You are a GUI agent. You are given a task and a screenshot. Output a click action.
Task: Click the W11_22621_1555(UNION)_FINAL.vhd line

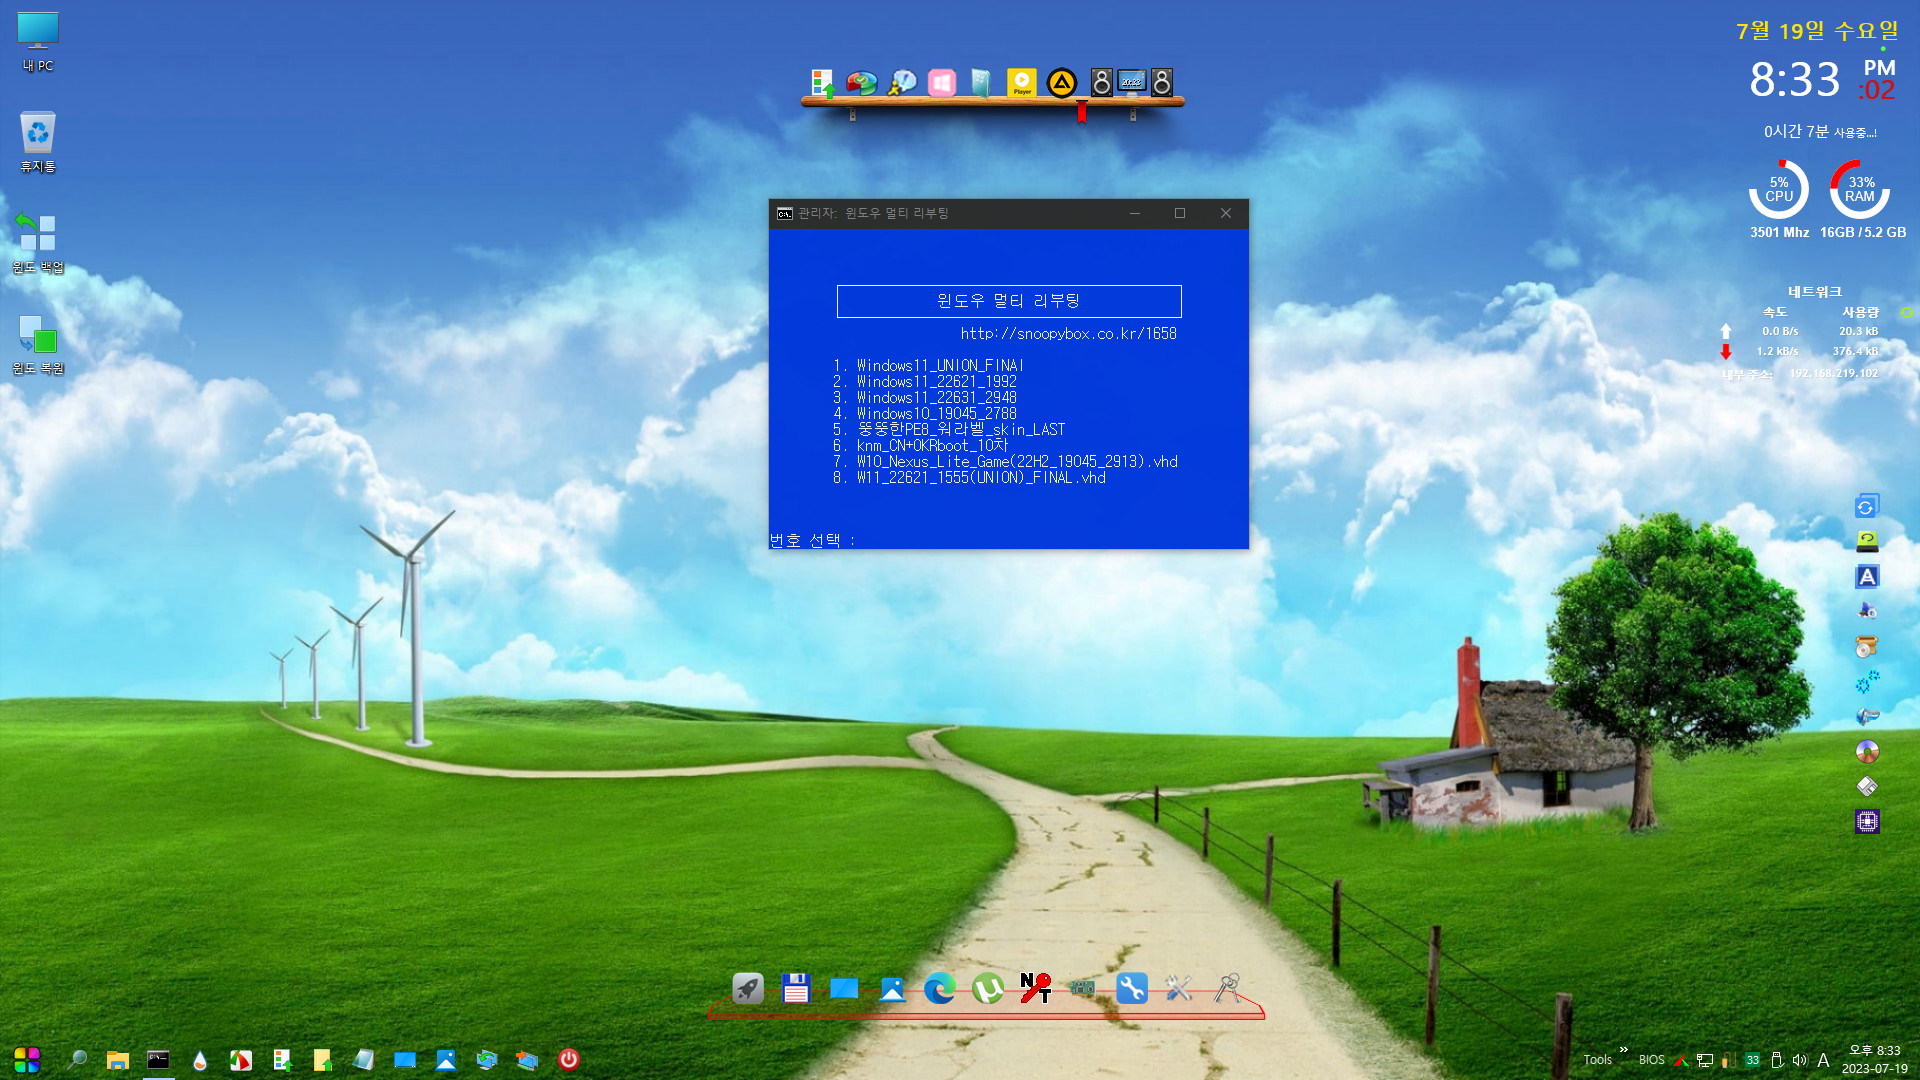(969, 478)
